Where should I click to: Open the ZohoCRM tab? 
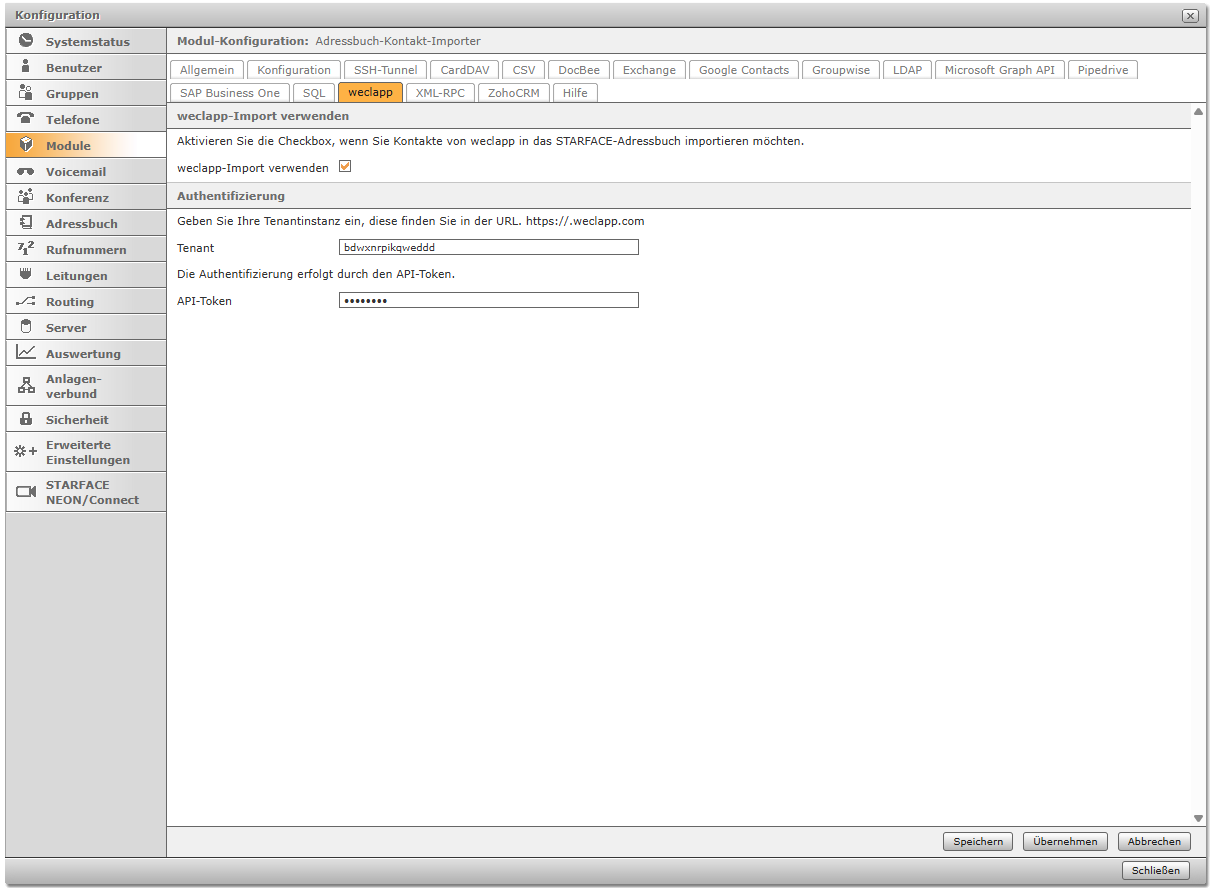[x=513, y=93]
